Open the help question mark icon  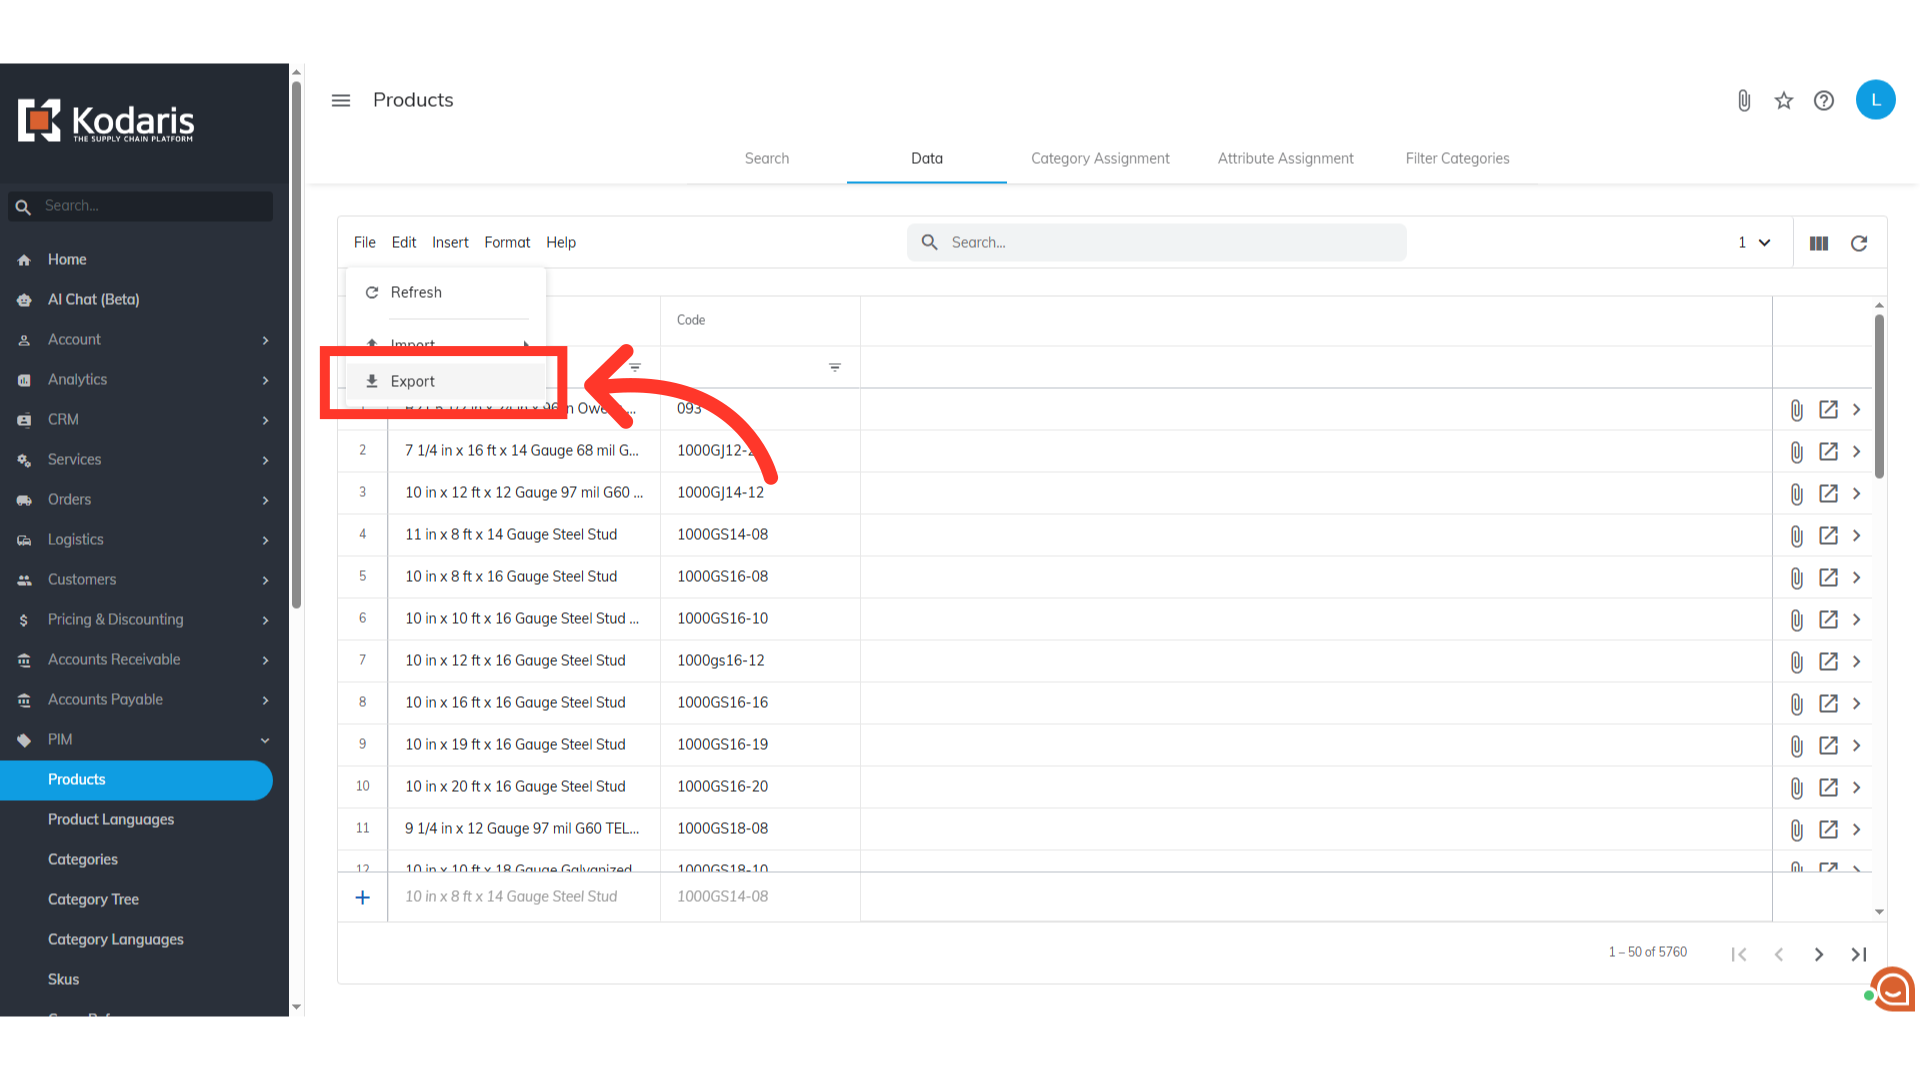coord(1824,100)
